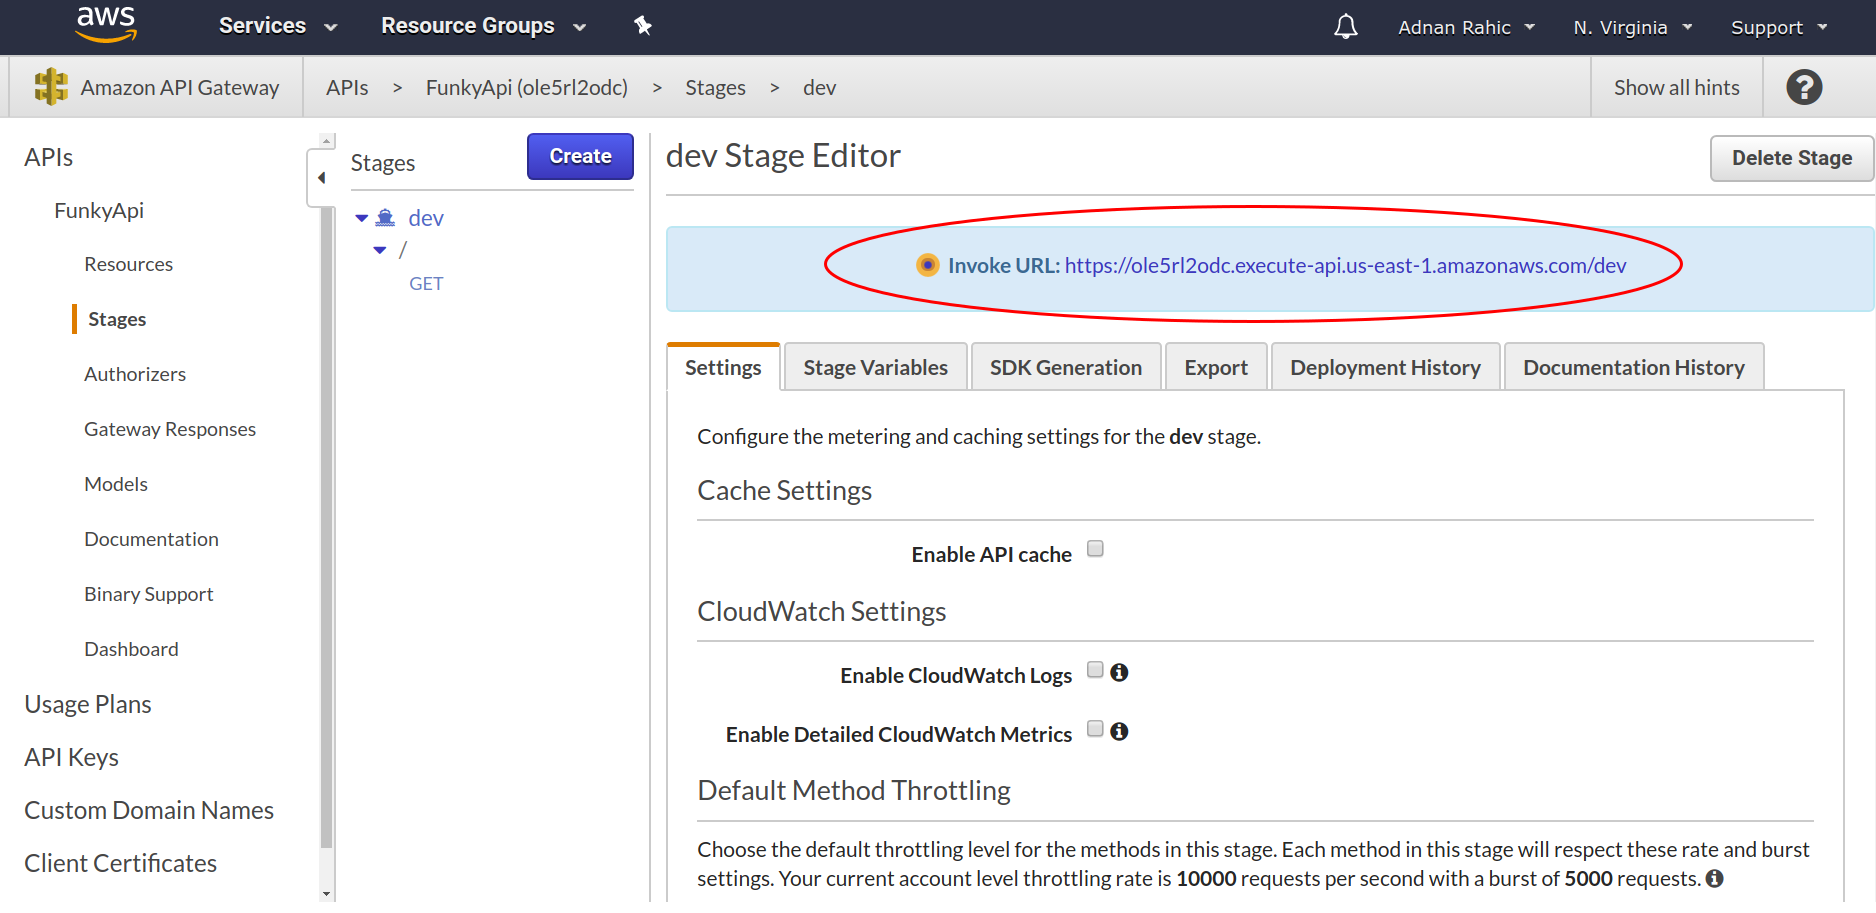Open the Services dropdown menu
Viewport: 1876px width, 913px height.
click(x=278, y=26)
